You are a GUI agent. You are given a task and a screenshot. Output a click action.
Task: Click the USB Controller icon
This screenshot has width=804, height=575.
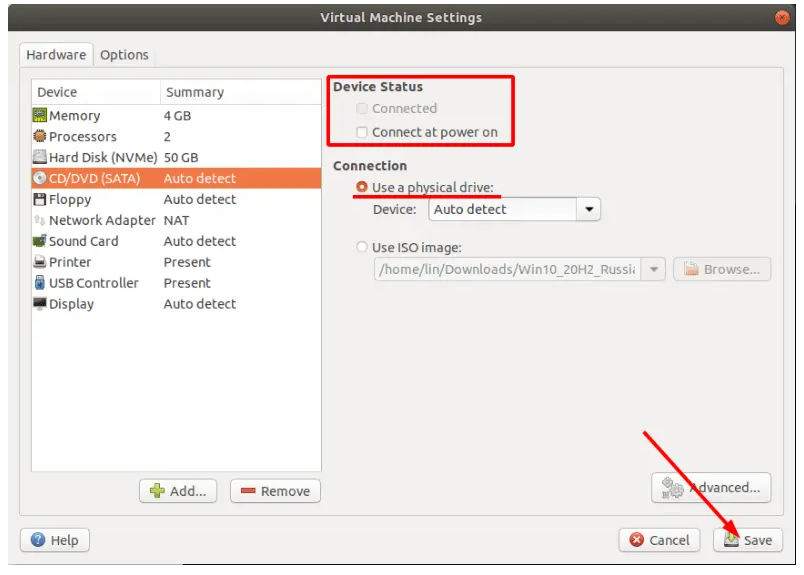point(39,283)
